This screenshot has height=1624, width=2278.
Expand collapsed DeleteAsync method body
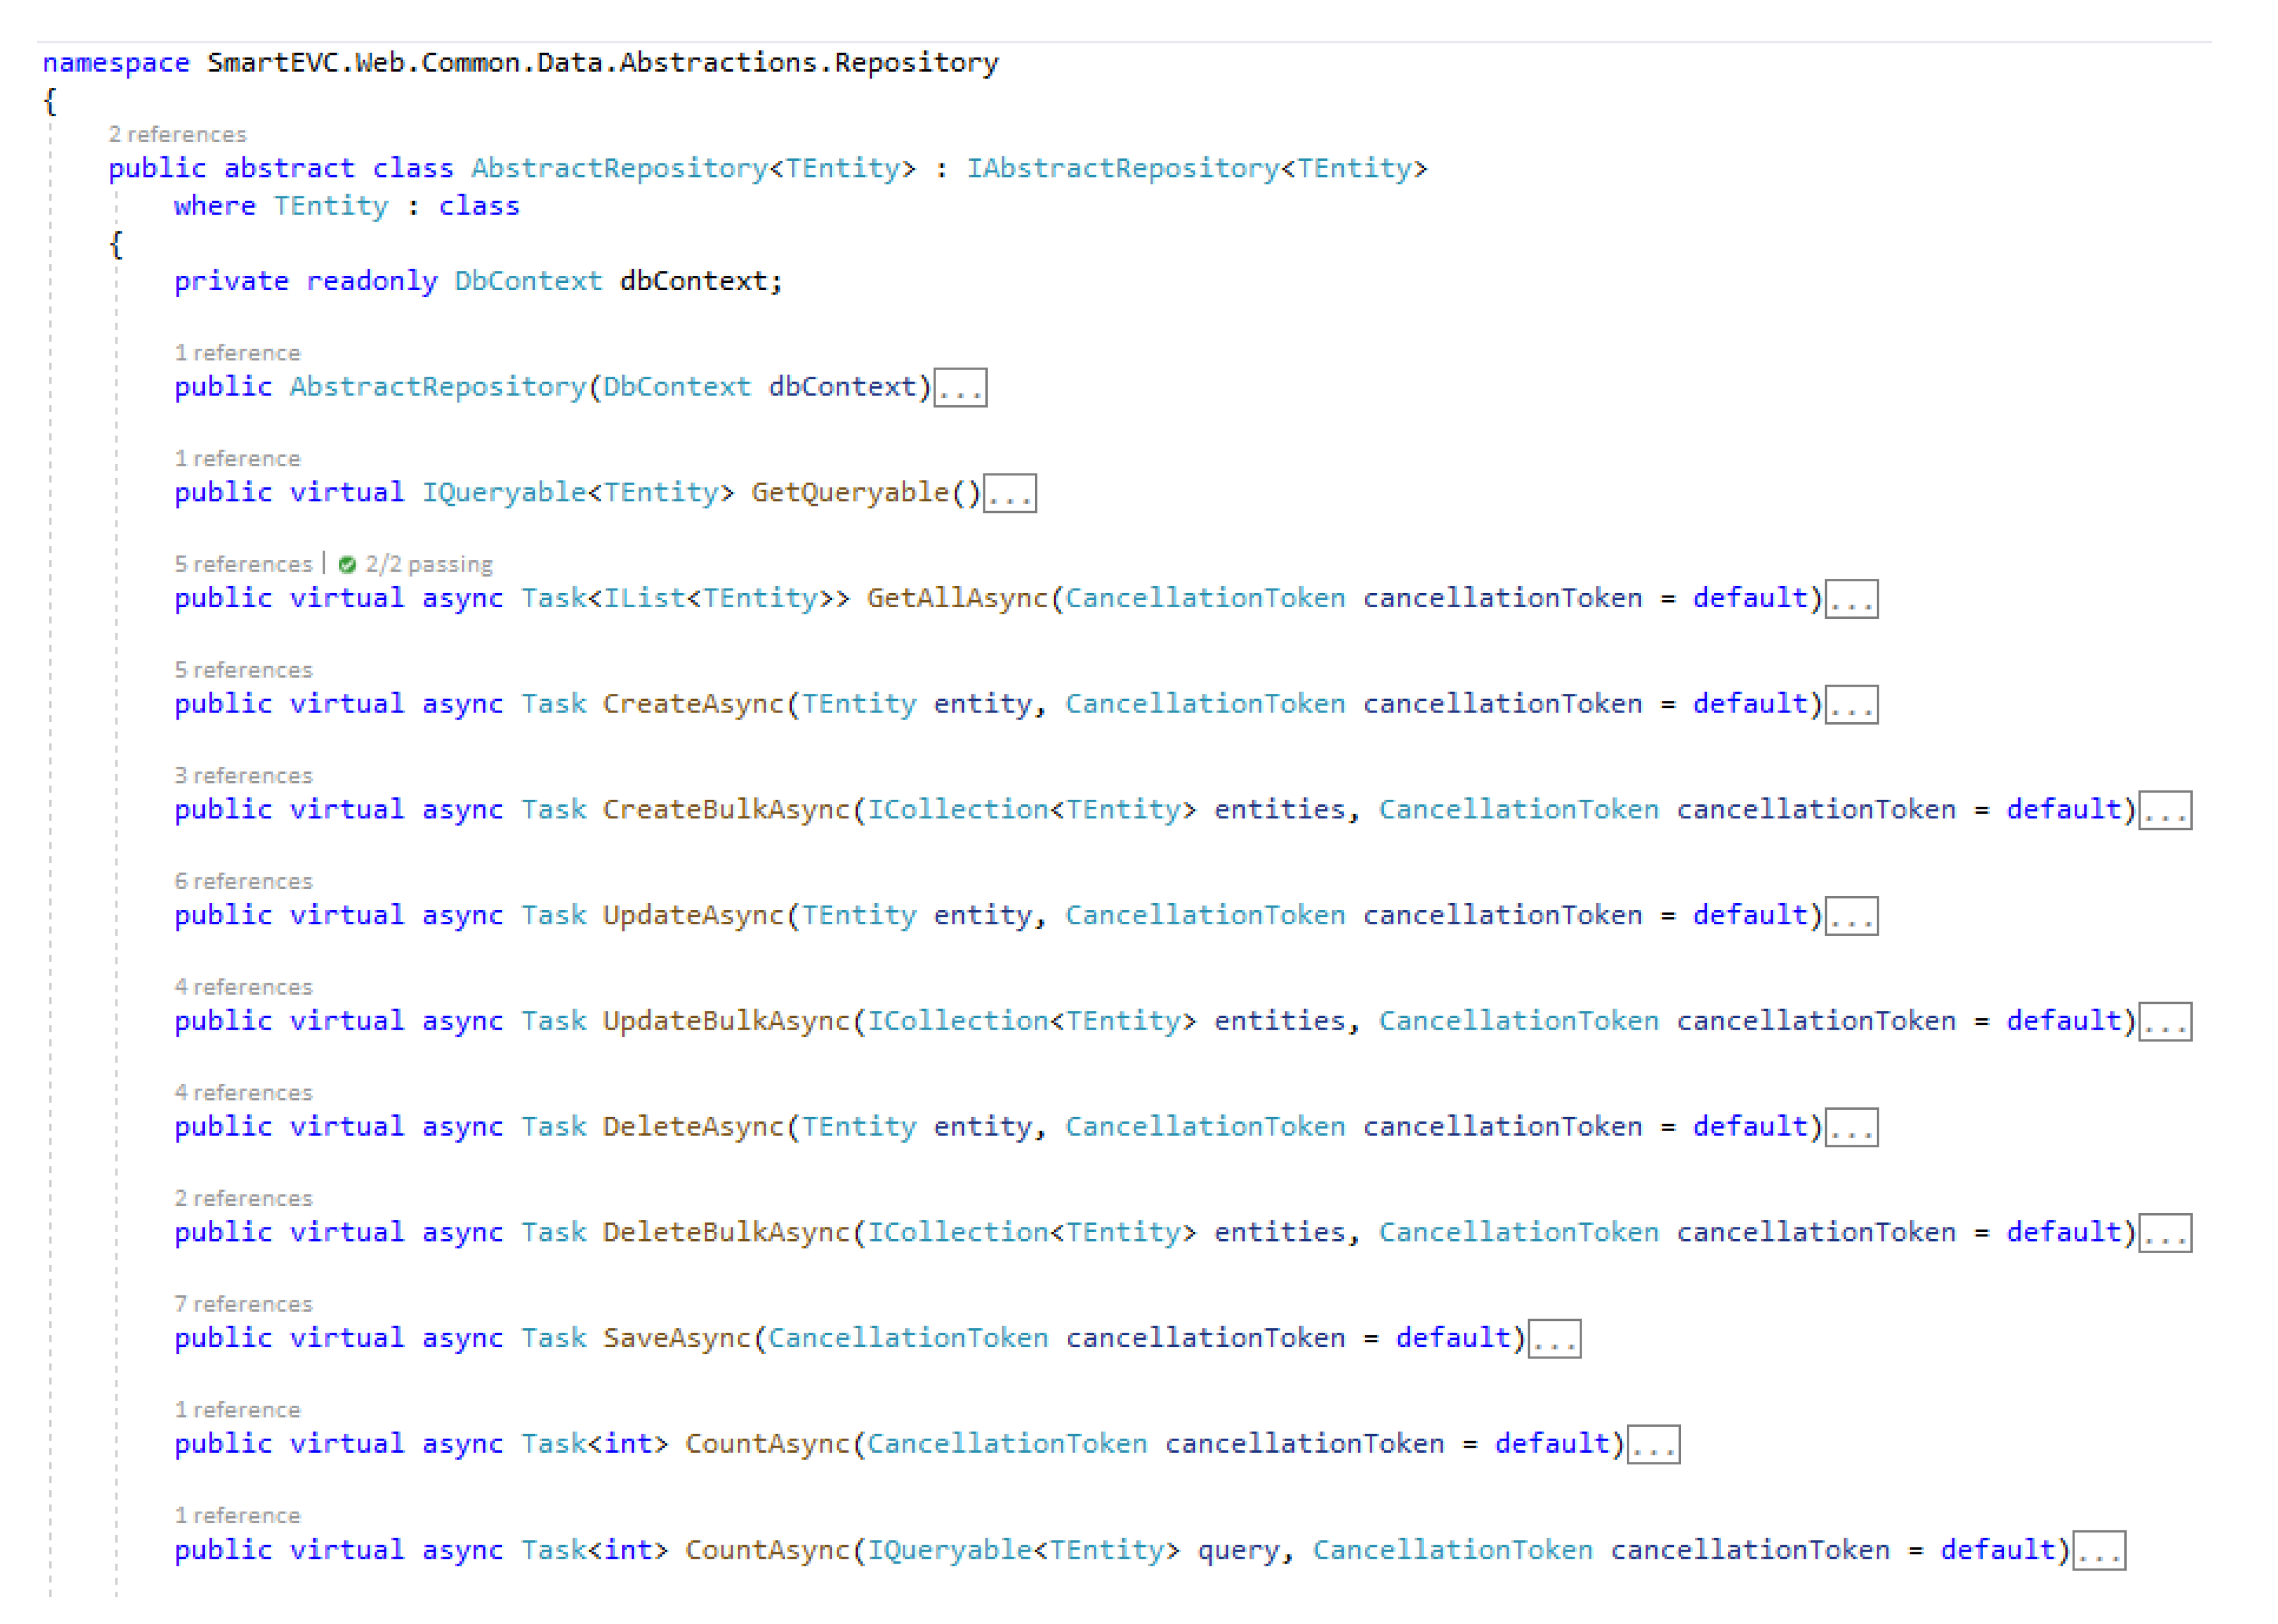point(1851,1128)
